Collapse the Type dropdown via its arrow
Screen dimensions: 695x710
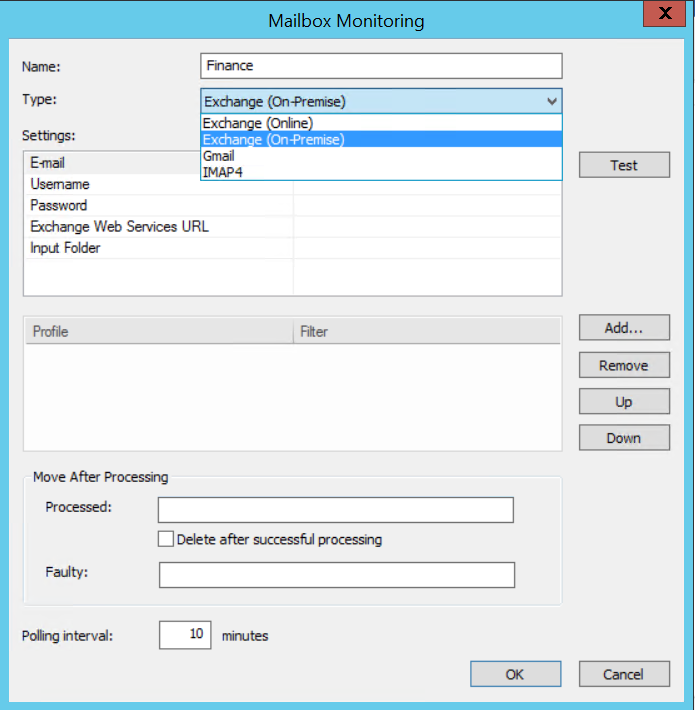551,101
